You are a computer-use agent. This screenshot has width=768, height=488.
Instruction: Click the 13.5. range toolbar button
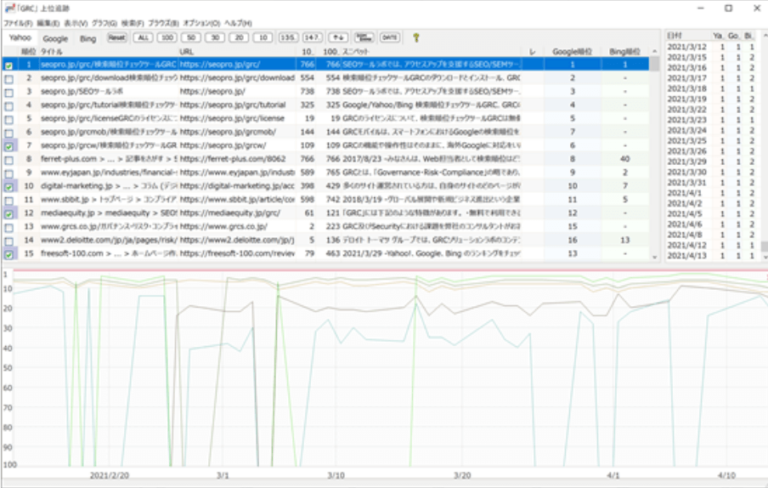(x=288, y=37)
